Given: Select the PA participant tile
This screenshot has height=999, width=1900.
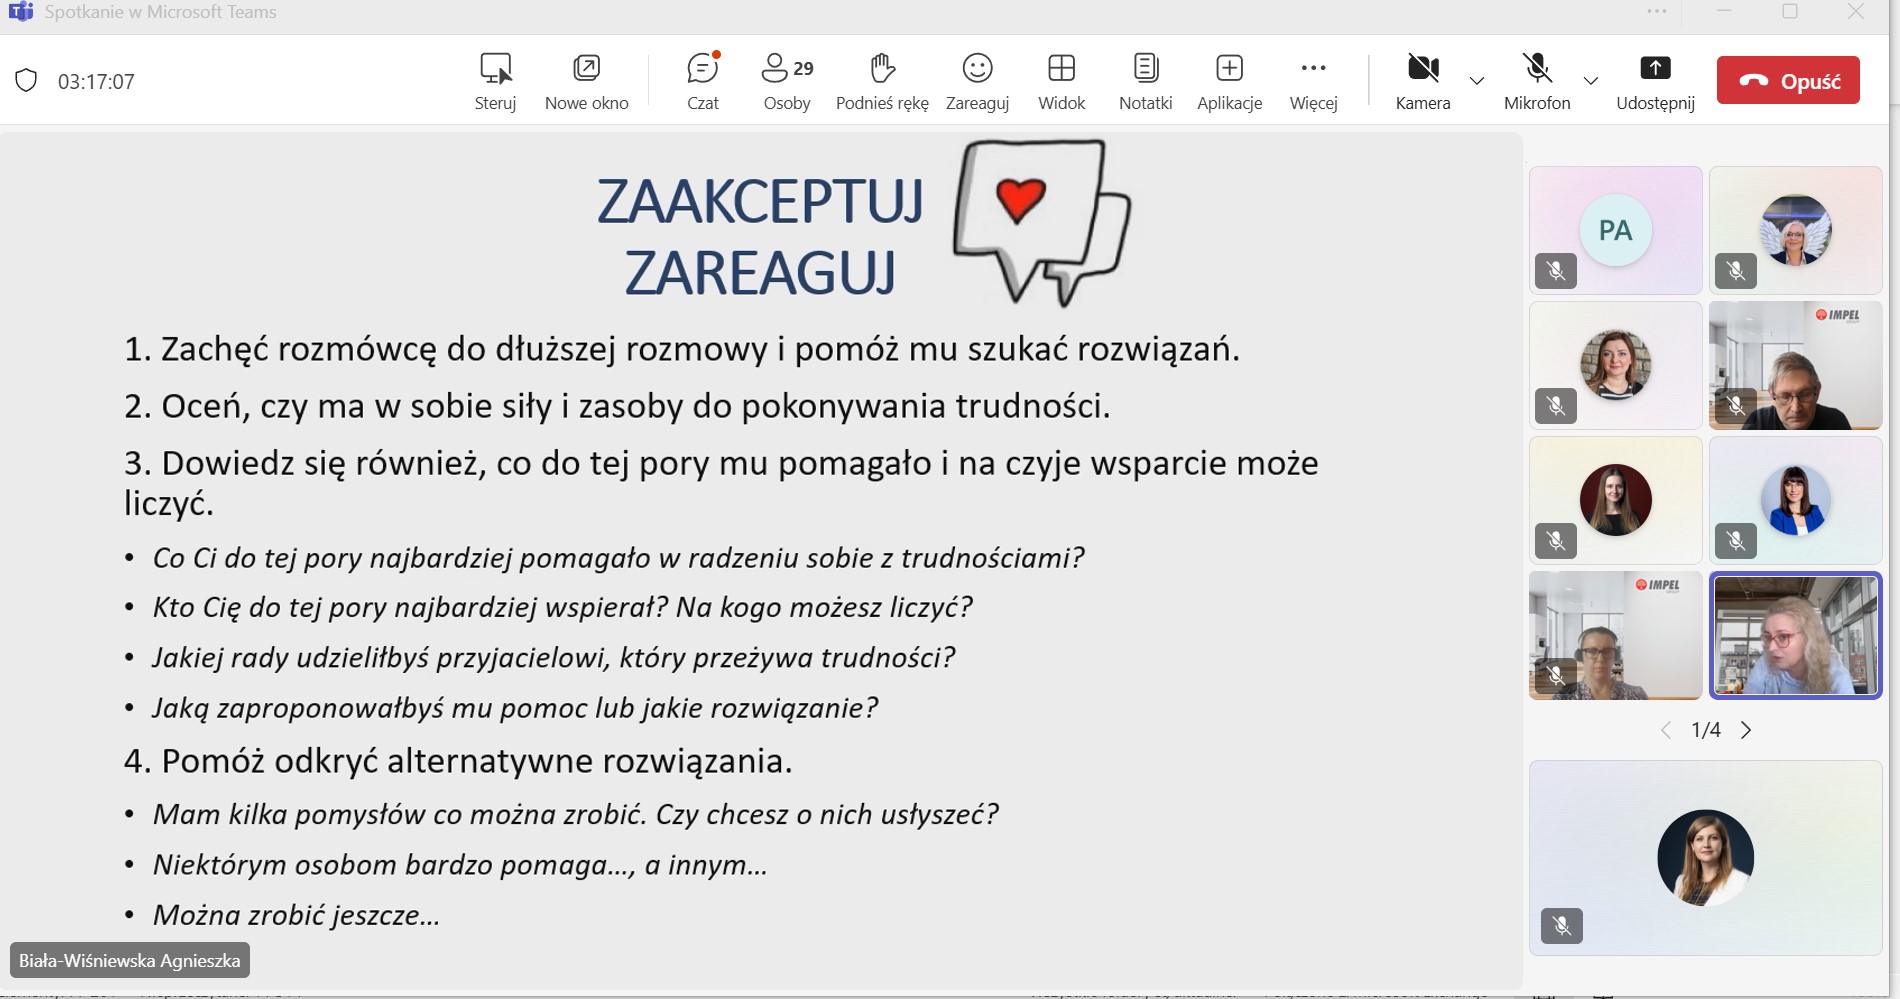Looking at the screenshot, I should coord(1615,230).
